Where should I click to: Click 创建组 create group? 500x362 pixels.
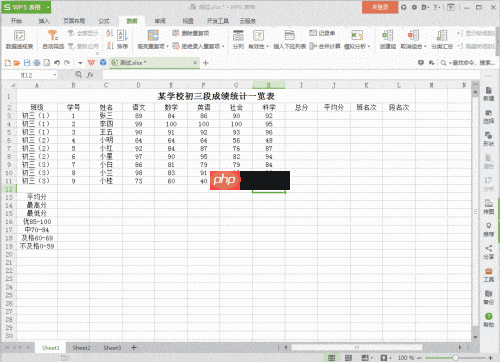388,39
